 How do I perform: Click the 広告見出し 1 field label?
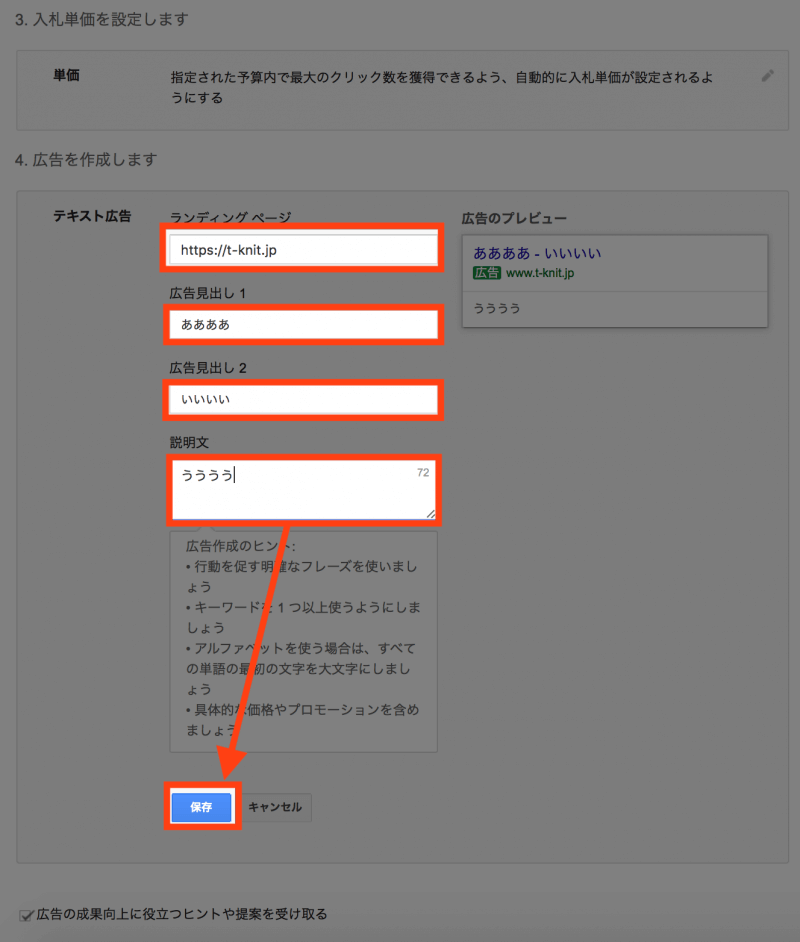tap(208, 293)
